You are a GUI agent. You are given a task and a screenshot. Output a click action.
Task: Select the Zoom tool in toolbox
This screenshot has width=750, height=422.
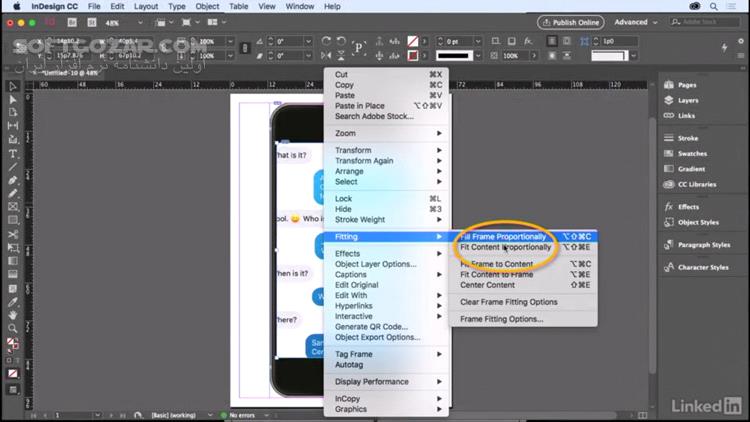click(x=13, y=328)
